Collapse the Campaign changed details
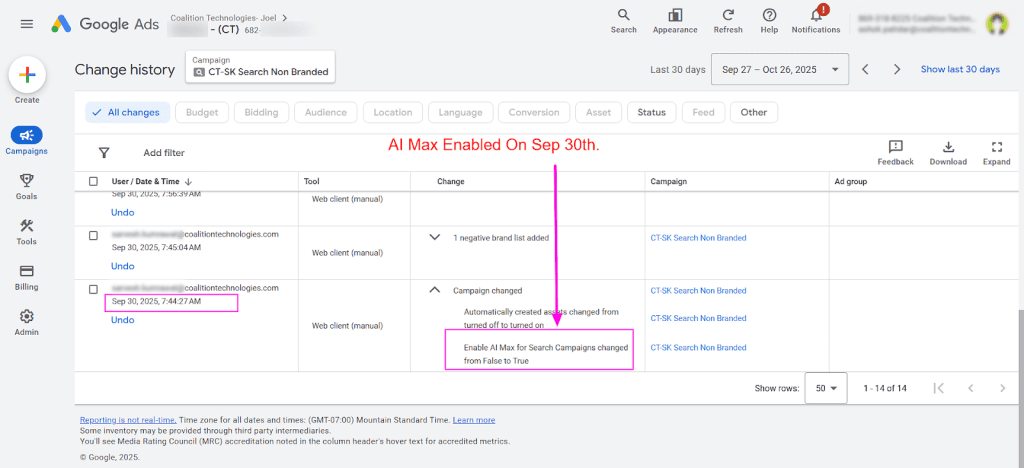The height and width of the screenshot is (468, 1024). coord(434,290)
